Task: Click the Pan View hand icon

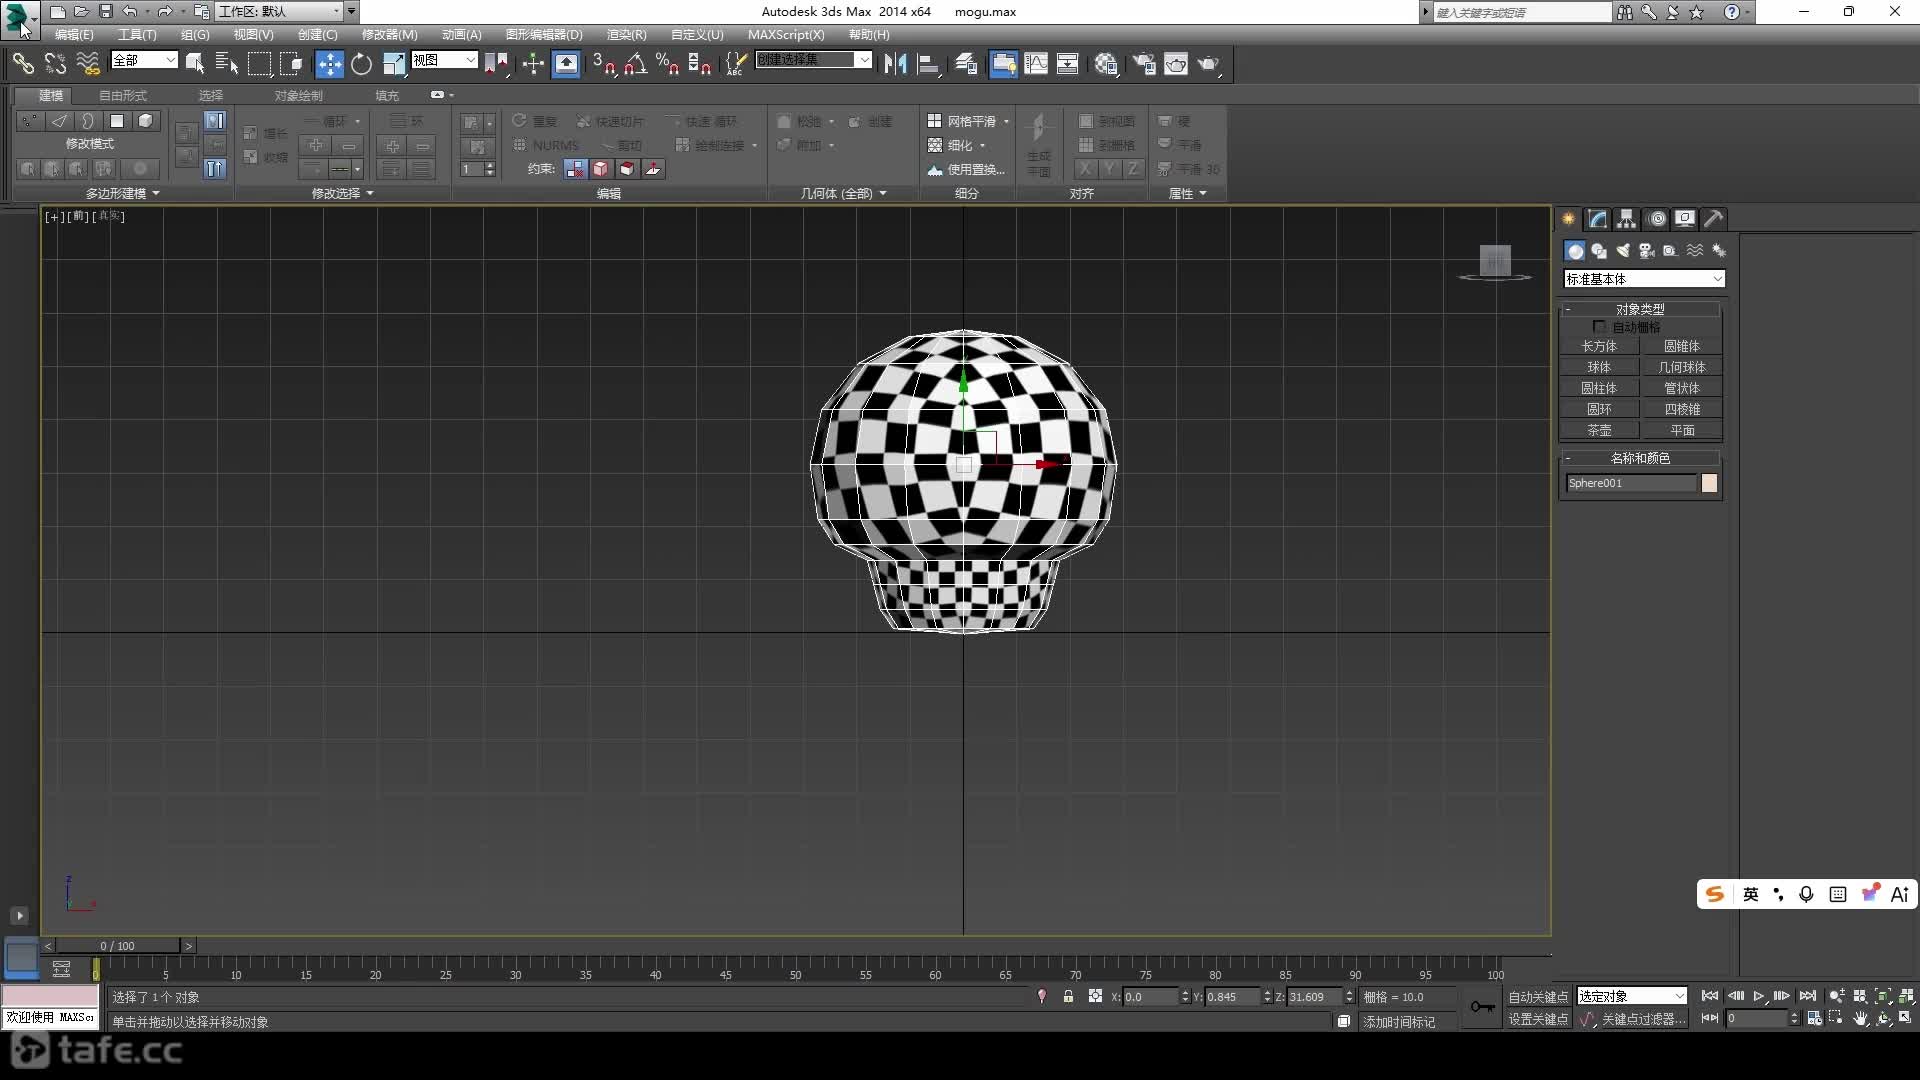Action: (1860, 1018)
